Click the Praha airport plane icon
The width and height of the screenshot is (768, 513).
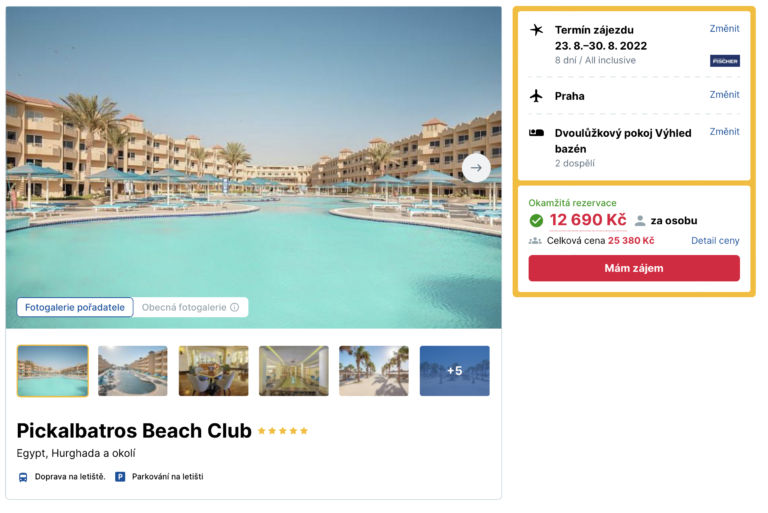coord(537,96)
